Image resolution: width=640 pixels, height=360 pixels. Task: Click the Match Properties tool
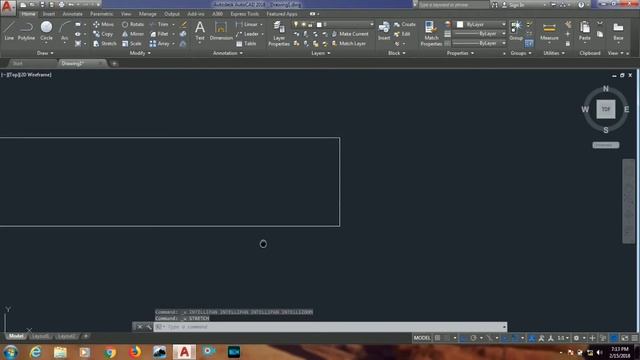point(431,33)
